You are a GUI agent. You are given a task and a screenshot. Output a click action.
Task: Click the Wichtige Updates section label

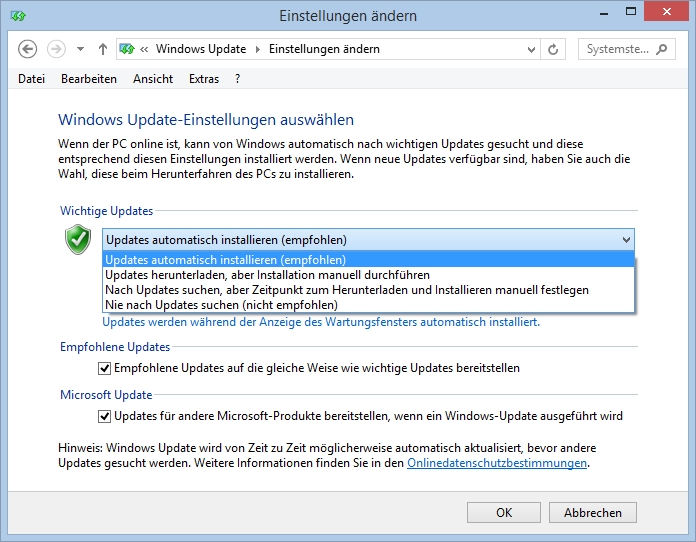(x=107, y=211)
